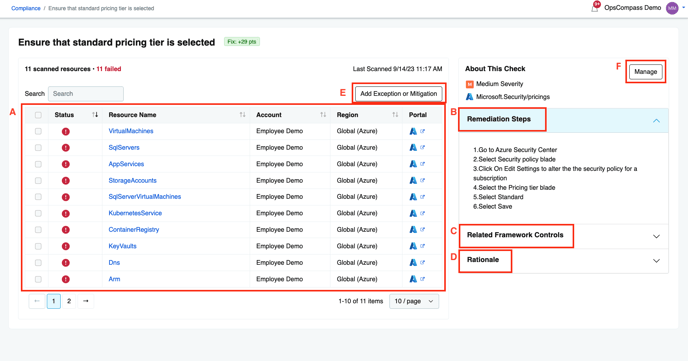
Task: Focus the Search input field
Action: pyautogui.click(x=86, y=93)
